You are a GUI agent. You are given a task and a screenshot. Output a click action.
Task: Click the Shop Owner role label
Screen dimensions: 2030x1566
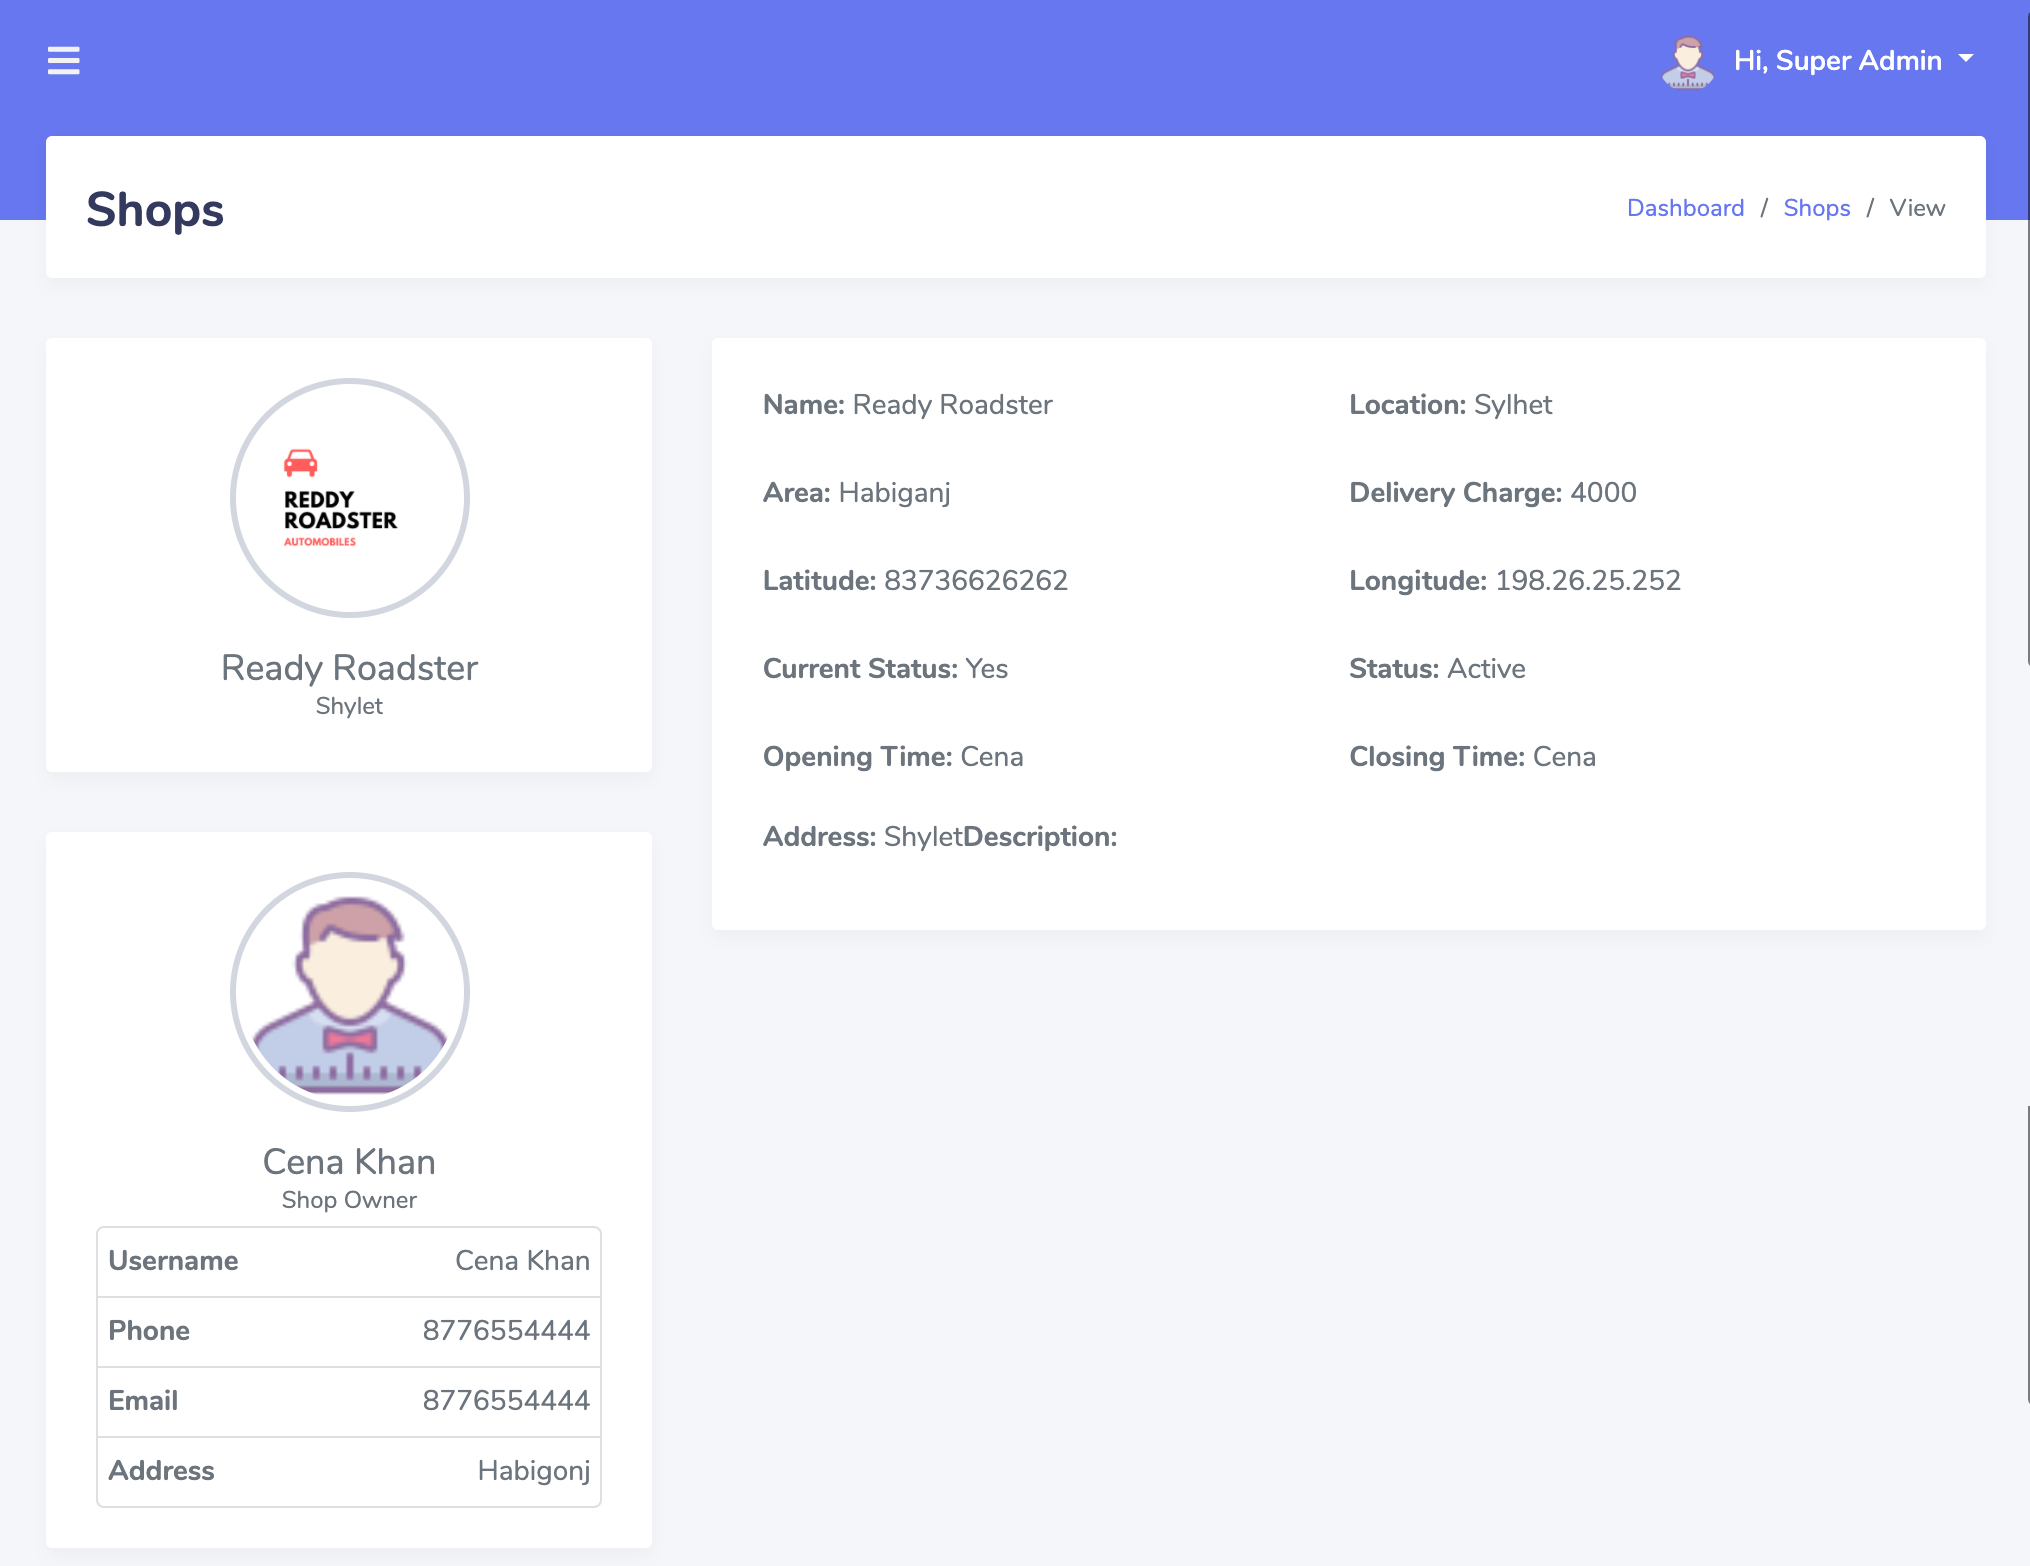[x=349, y=1200]
